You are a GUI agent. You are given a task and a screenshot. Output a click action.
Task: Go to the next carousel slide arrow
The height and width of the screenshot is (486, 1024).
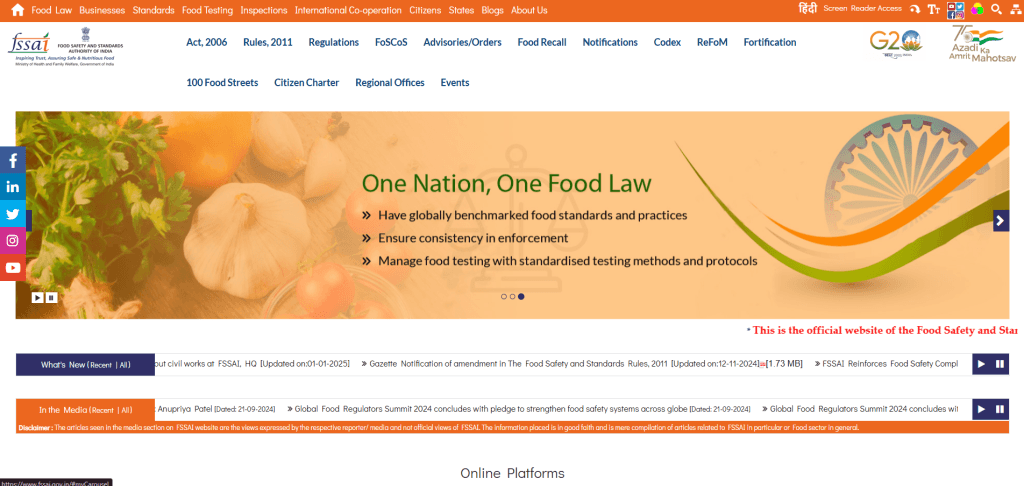(x=1000, y=221)
